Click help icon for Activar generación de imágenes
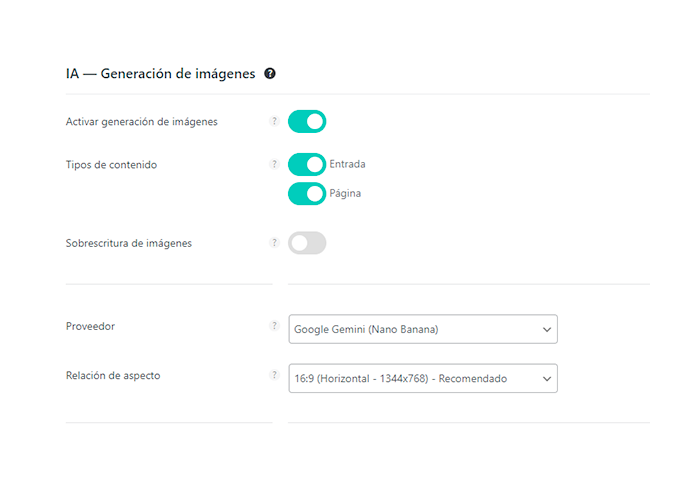The height and width of the screenshot is (500, 700). click(x=275, y=121)
